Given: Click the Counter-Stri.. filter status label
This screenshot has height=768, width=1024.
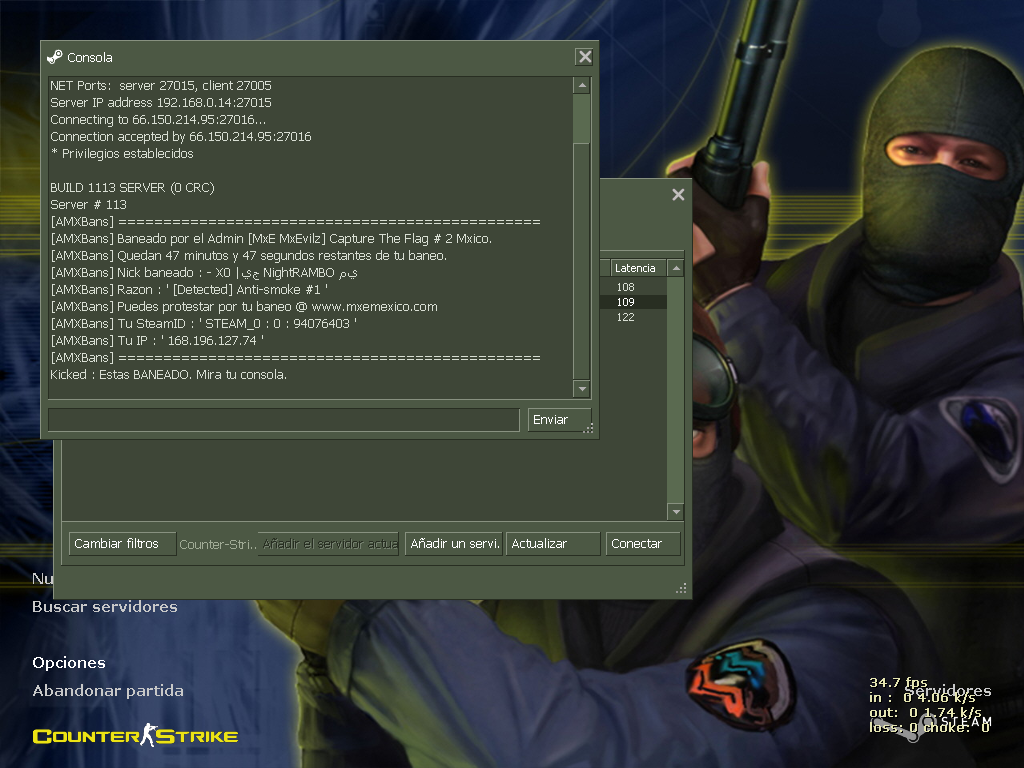Looking at the screenshot, I should pyautogui.click(x=217, y=544).
